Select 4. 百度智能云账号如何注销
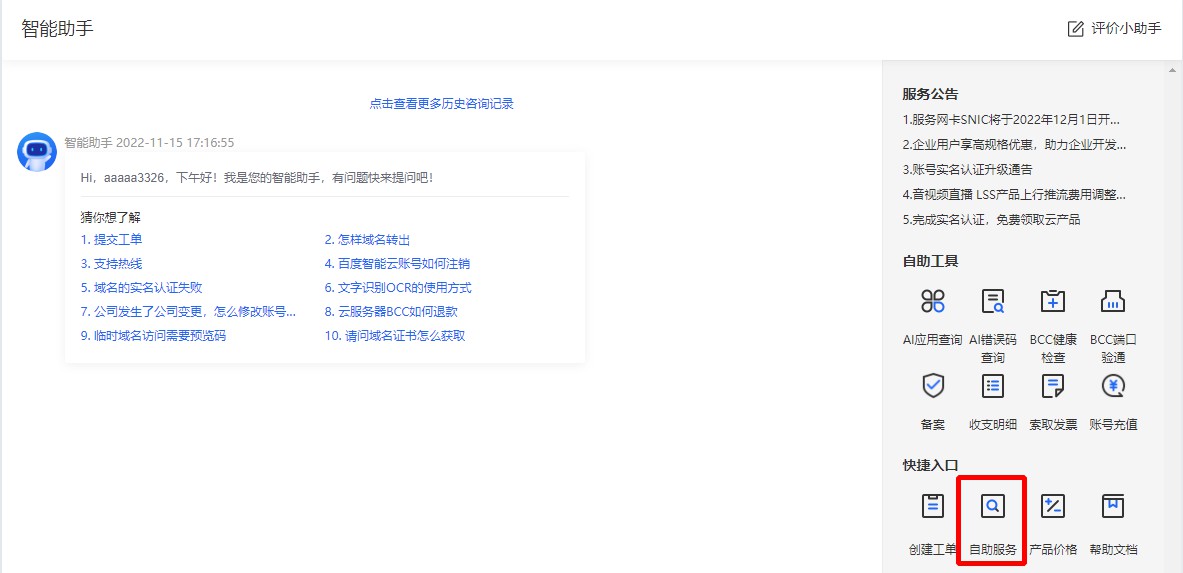Viewport: 1183px width, 573px height. [x=398, y=264]
